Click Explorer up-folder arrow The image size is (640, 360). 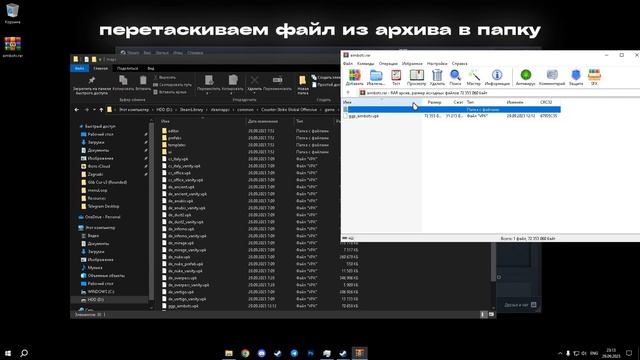tap(101, 110)
